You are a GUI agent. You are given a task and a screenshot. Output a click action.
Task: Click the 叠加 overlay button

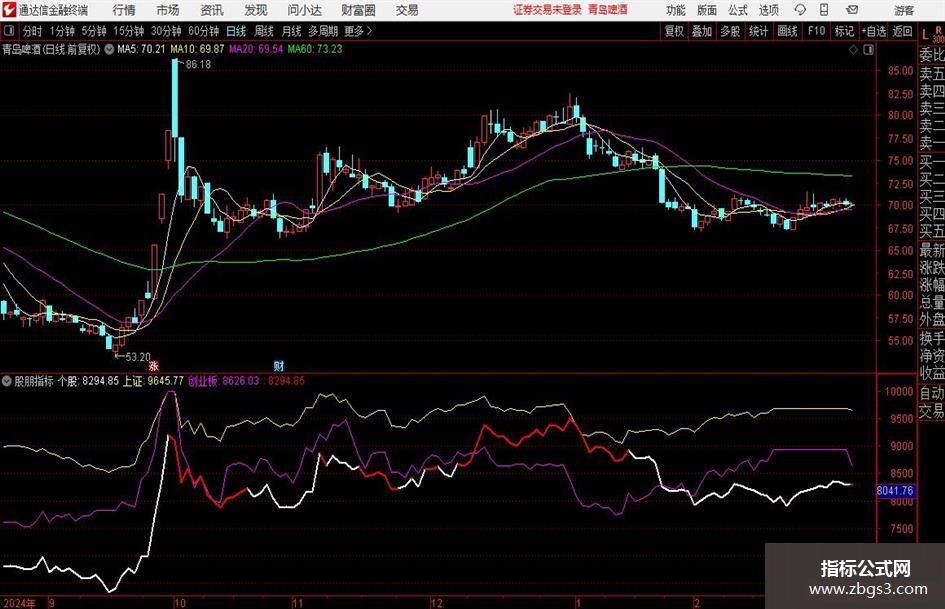point(702,31)
